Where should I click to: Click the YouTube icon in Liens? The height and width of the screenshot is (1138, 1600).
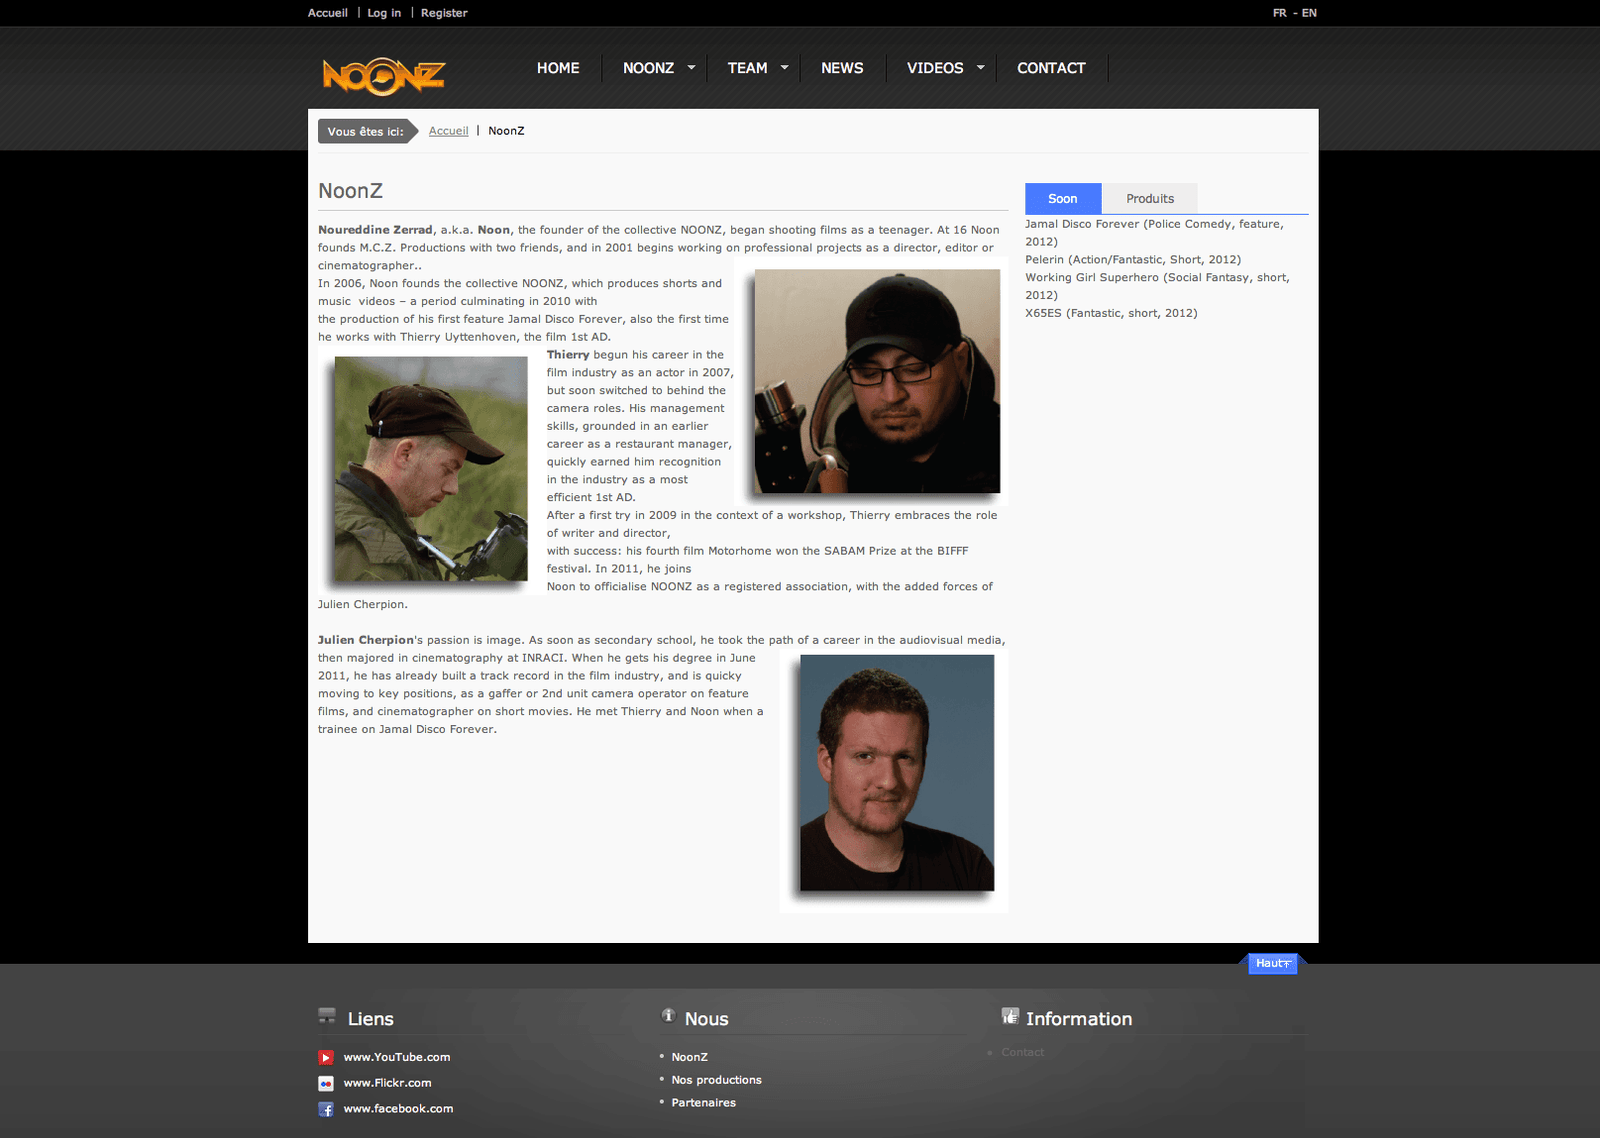[x=326, y=1057]
